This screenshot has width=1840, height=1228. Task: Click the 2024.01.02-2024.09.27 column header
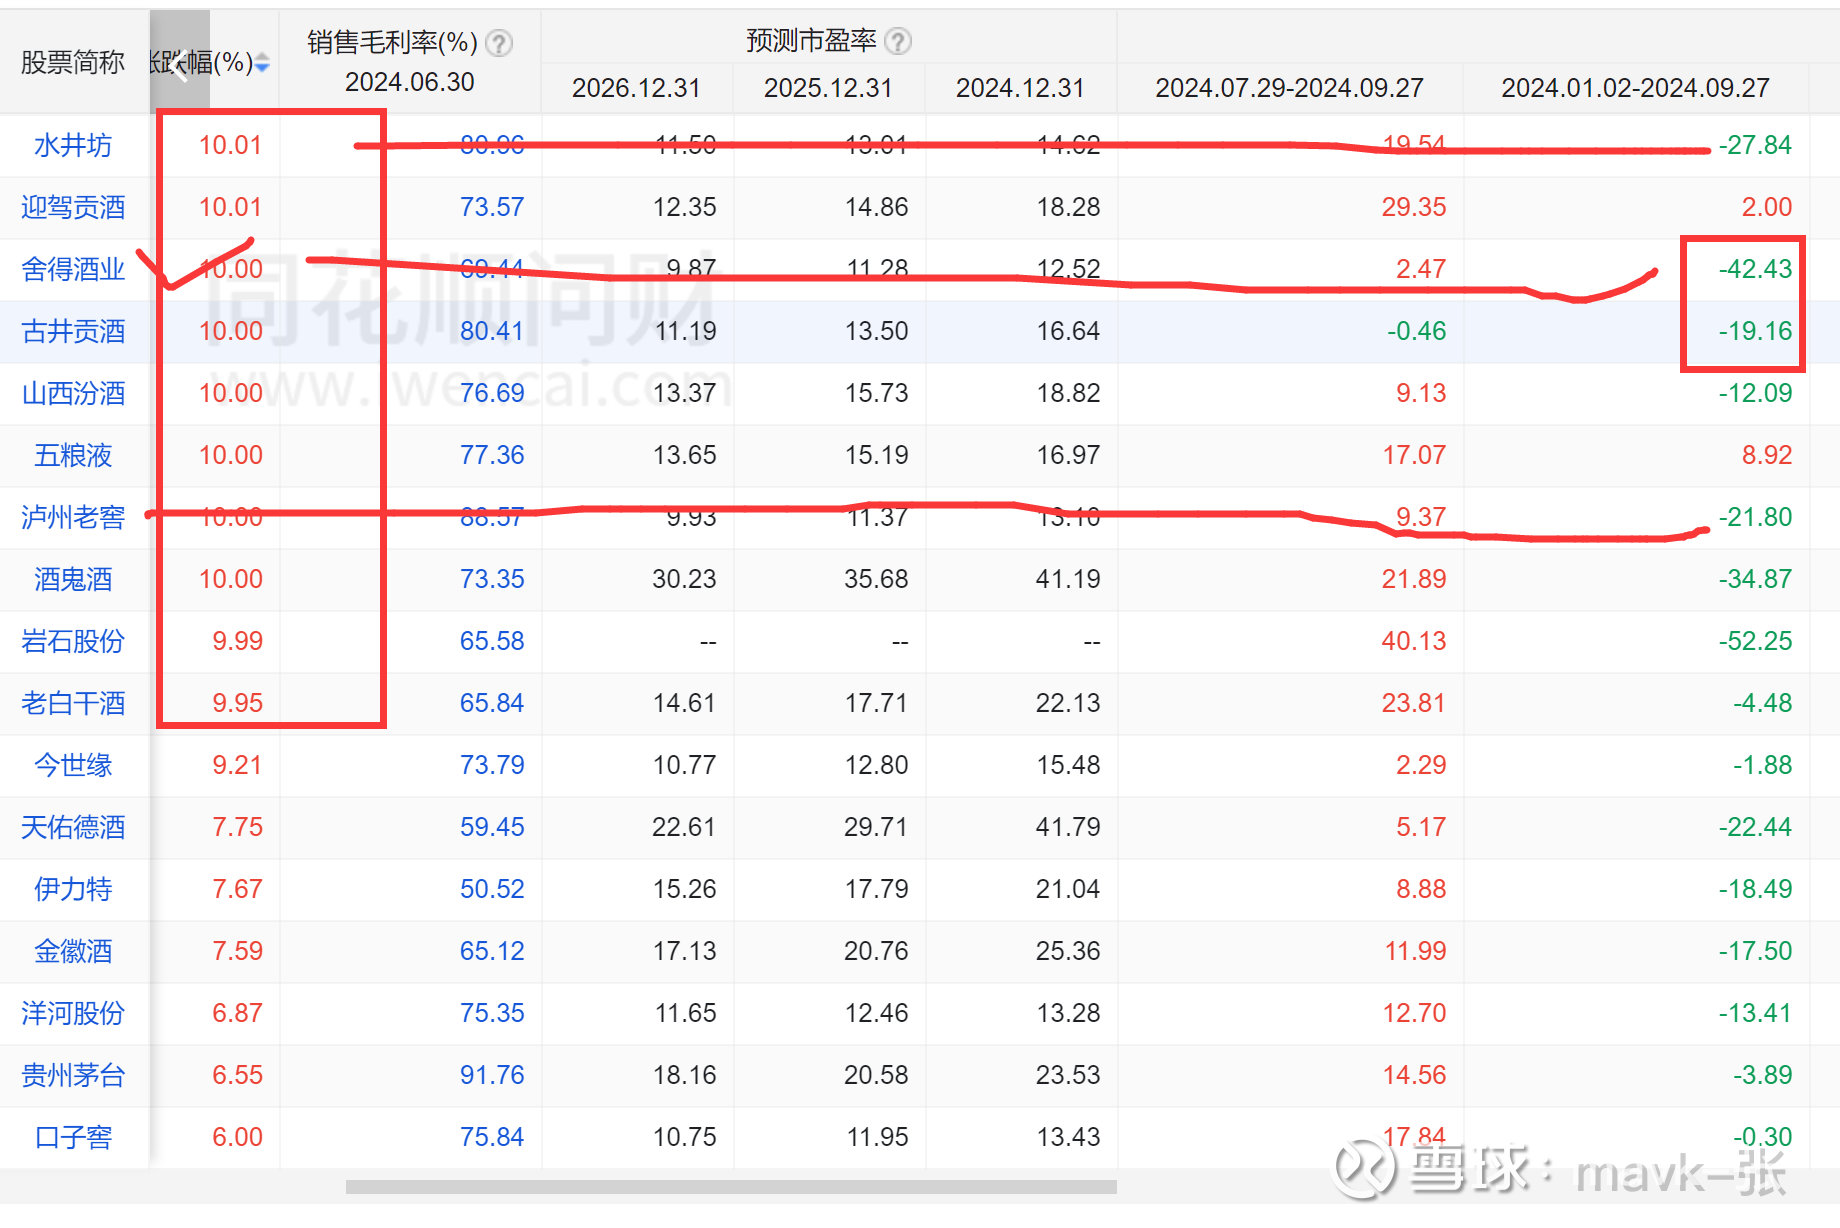click(1635, 88)
